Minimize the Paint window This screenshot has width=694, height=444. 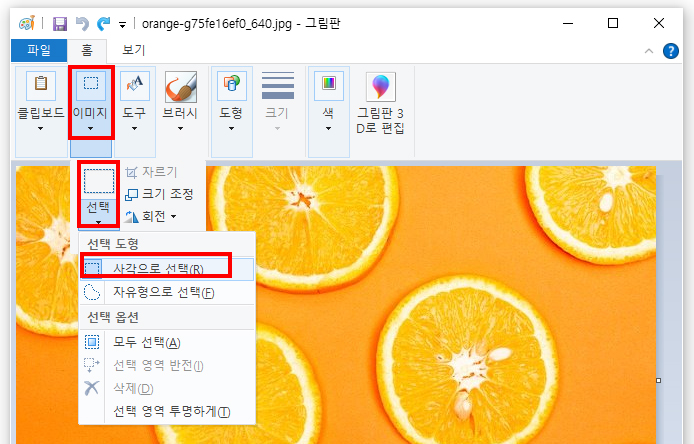click(x=568, y=23)
